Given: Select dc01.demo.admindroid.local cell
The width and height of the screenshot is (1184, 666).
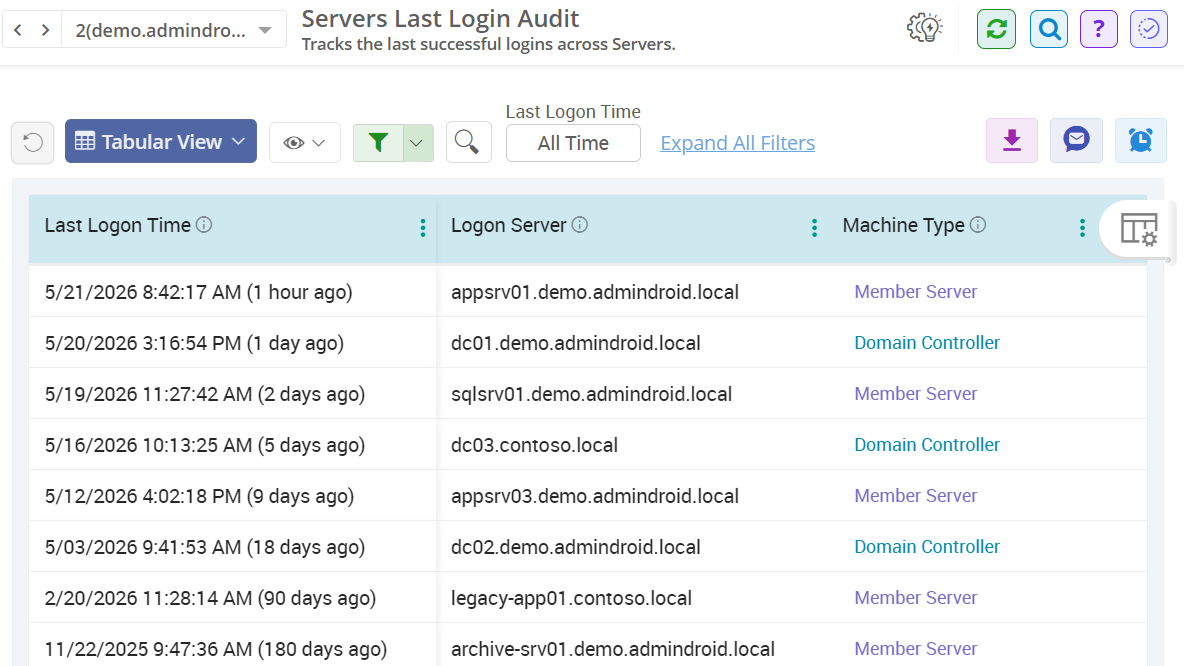Looking at the screenshot, I should pos(575,344).
